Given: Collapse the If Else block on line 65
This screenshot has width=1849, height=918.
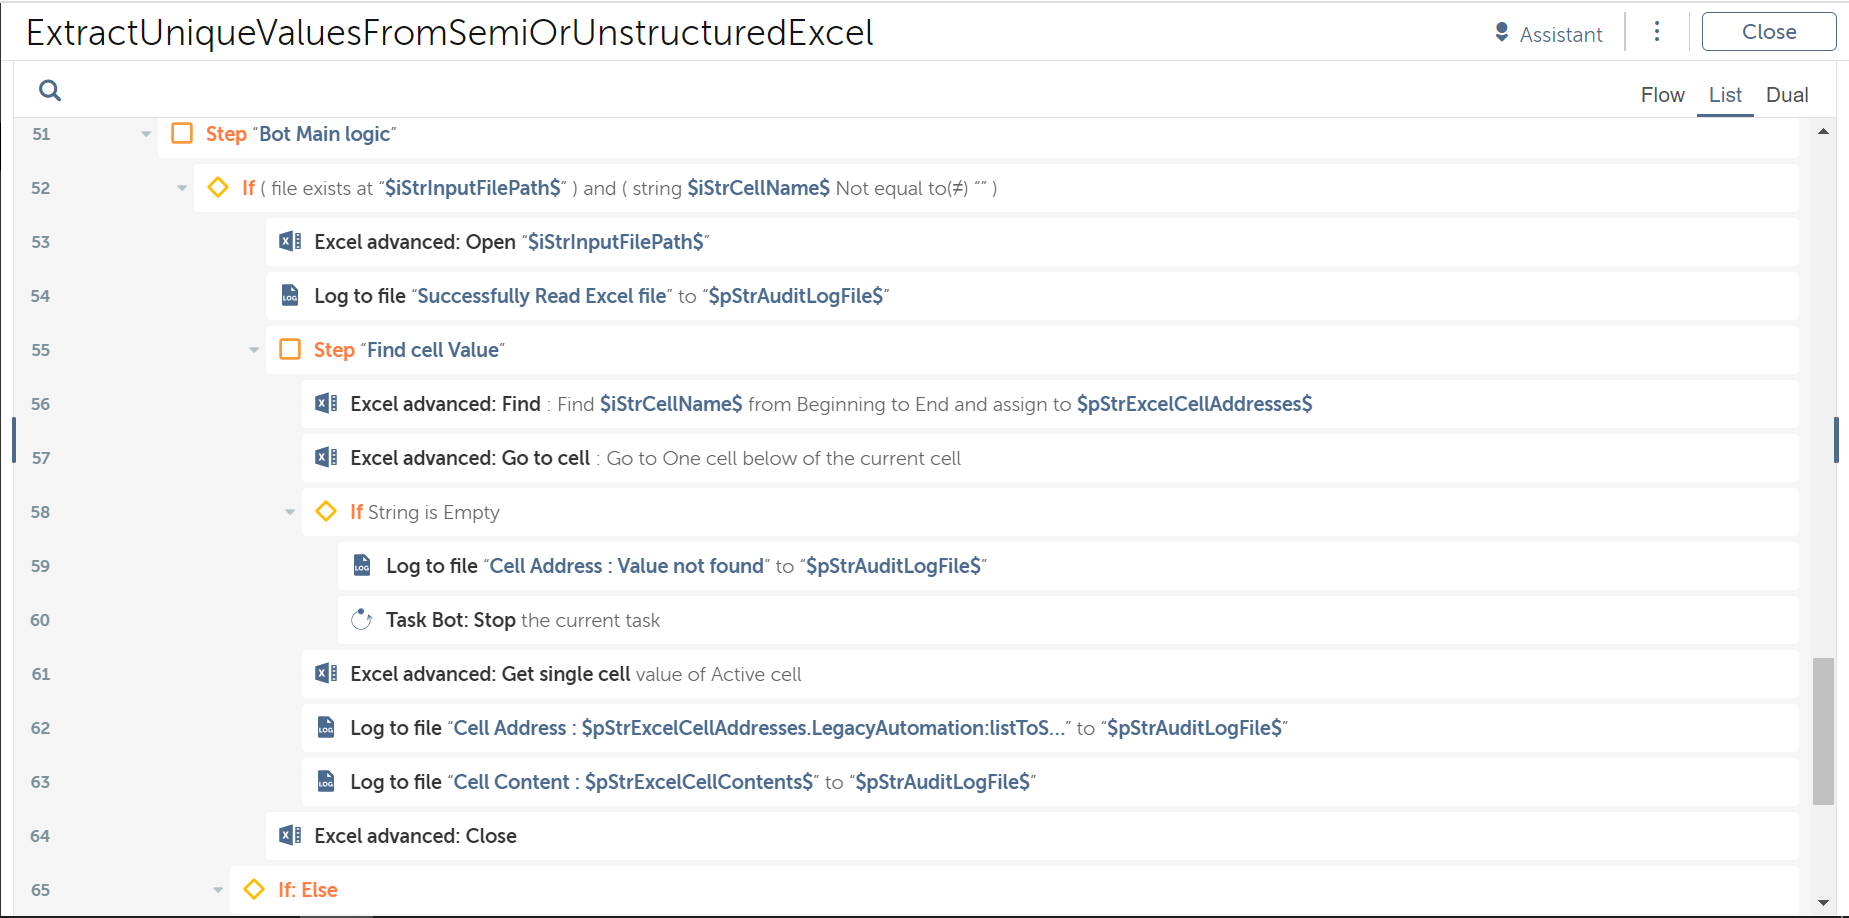Looking at the screenshot, I should click(x=218, y=890).
